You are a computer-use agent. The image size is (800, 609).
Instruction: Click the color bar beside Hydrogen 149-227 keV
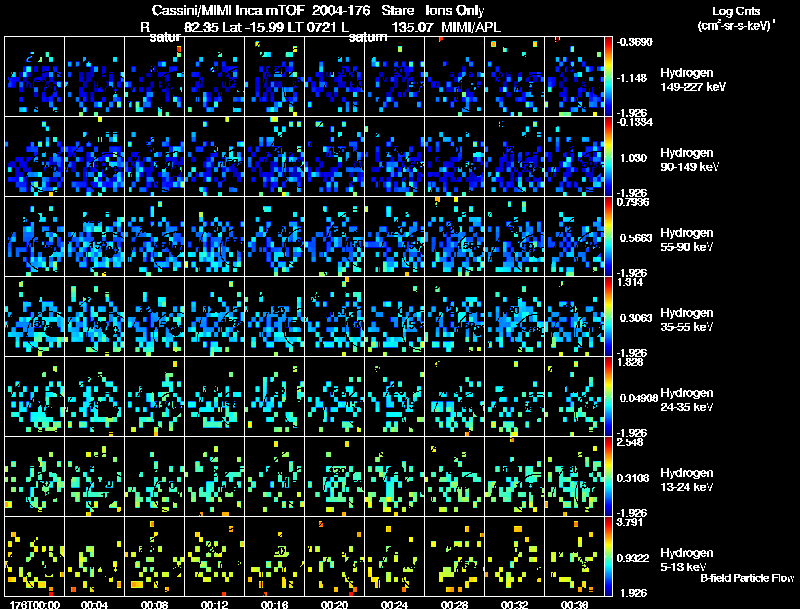point(608,77)
